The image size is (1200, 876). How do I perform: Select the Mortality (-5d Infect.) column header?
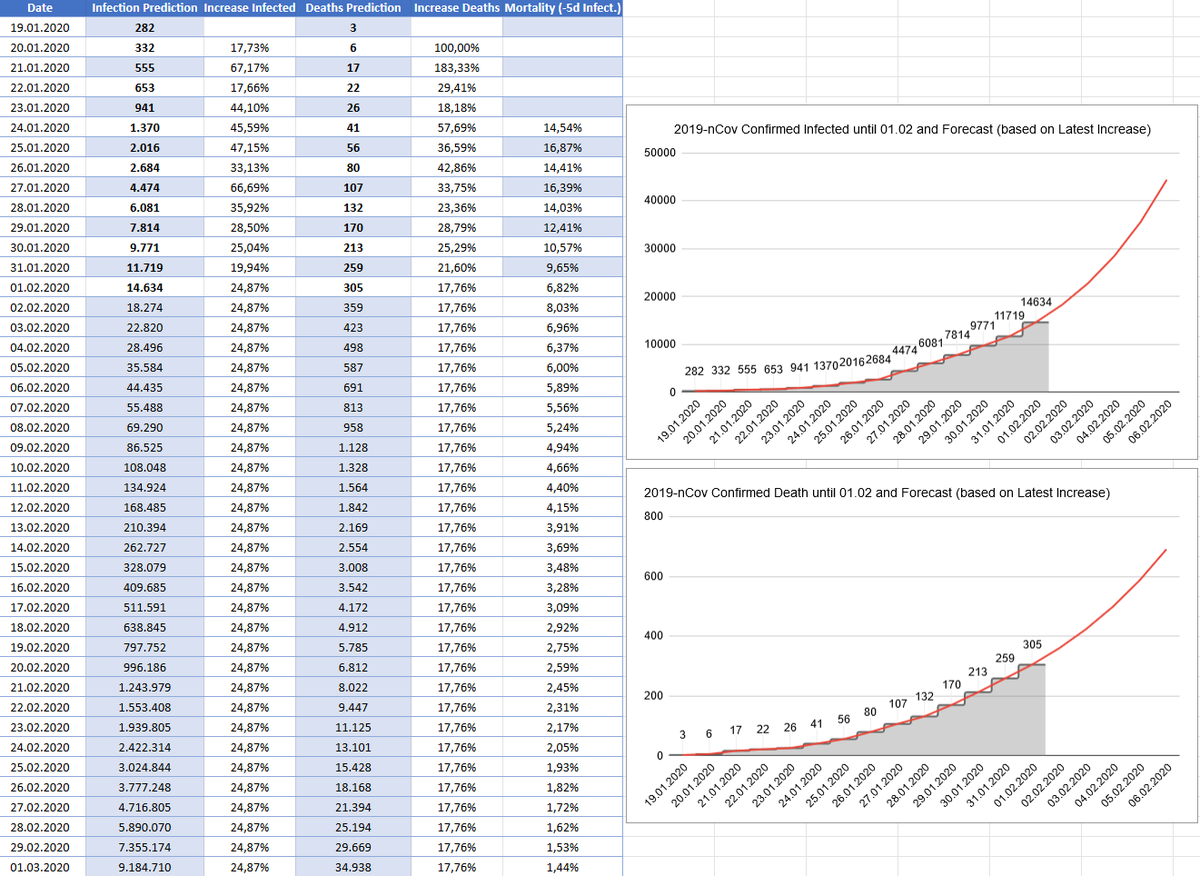563,8
